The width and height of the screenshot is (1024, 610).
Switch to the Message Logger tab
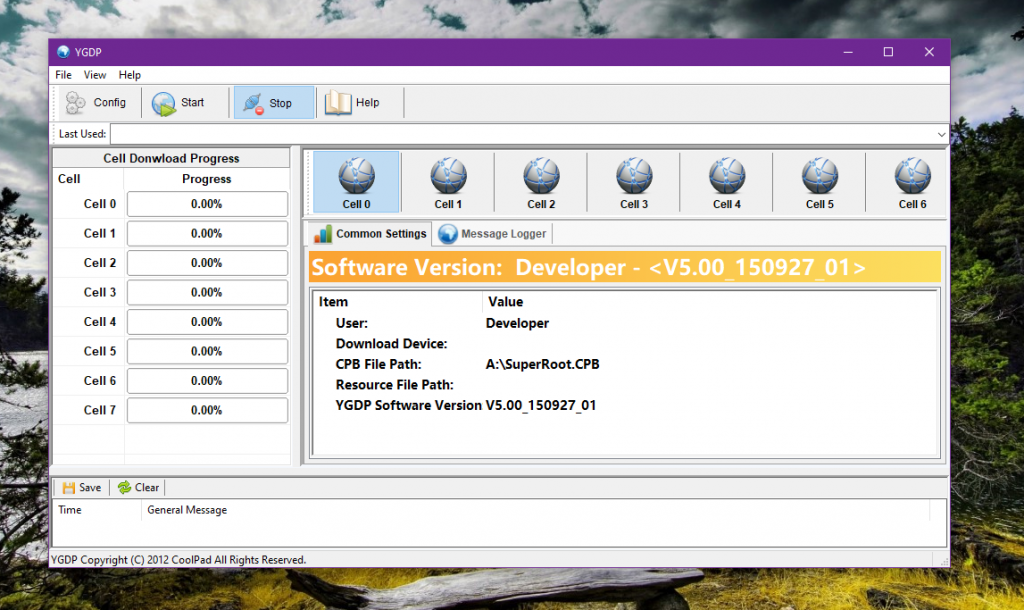[x=492, y=234]
